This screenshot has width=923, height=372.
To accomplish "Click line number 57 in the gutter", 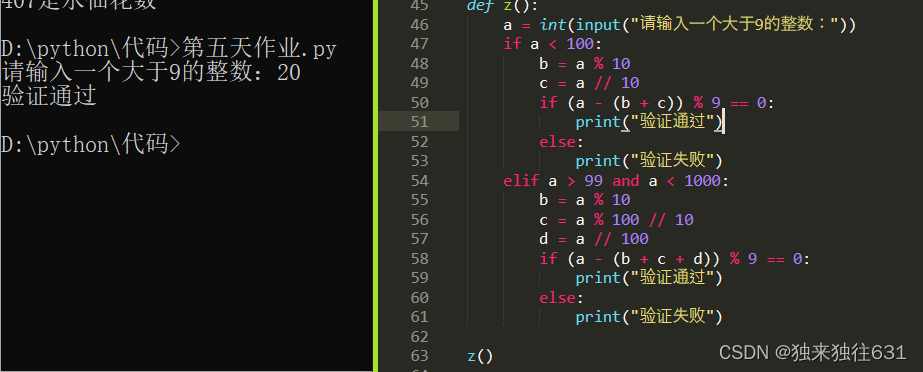I will [419, 239].
